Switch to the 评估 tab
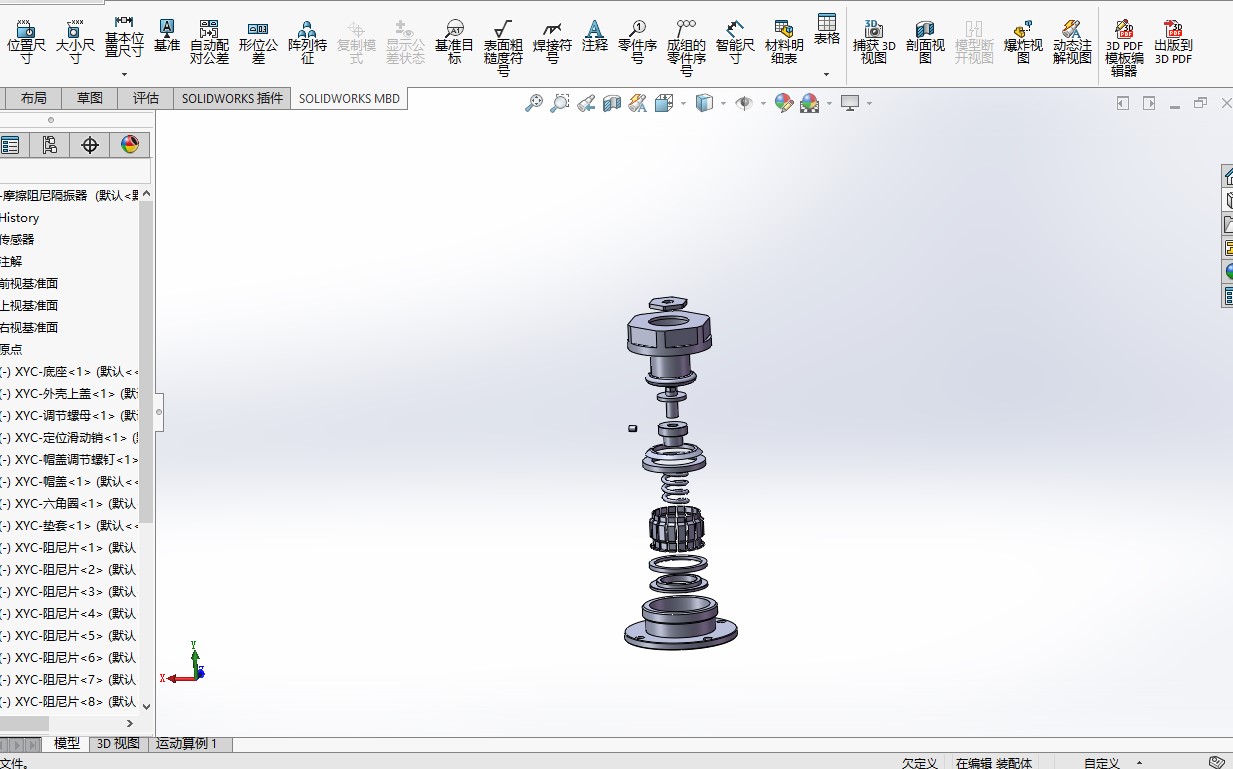The width and height of the screenshot is (1233, 769). [x=145, y=98]
